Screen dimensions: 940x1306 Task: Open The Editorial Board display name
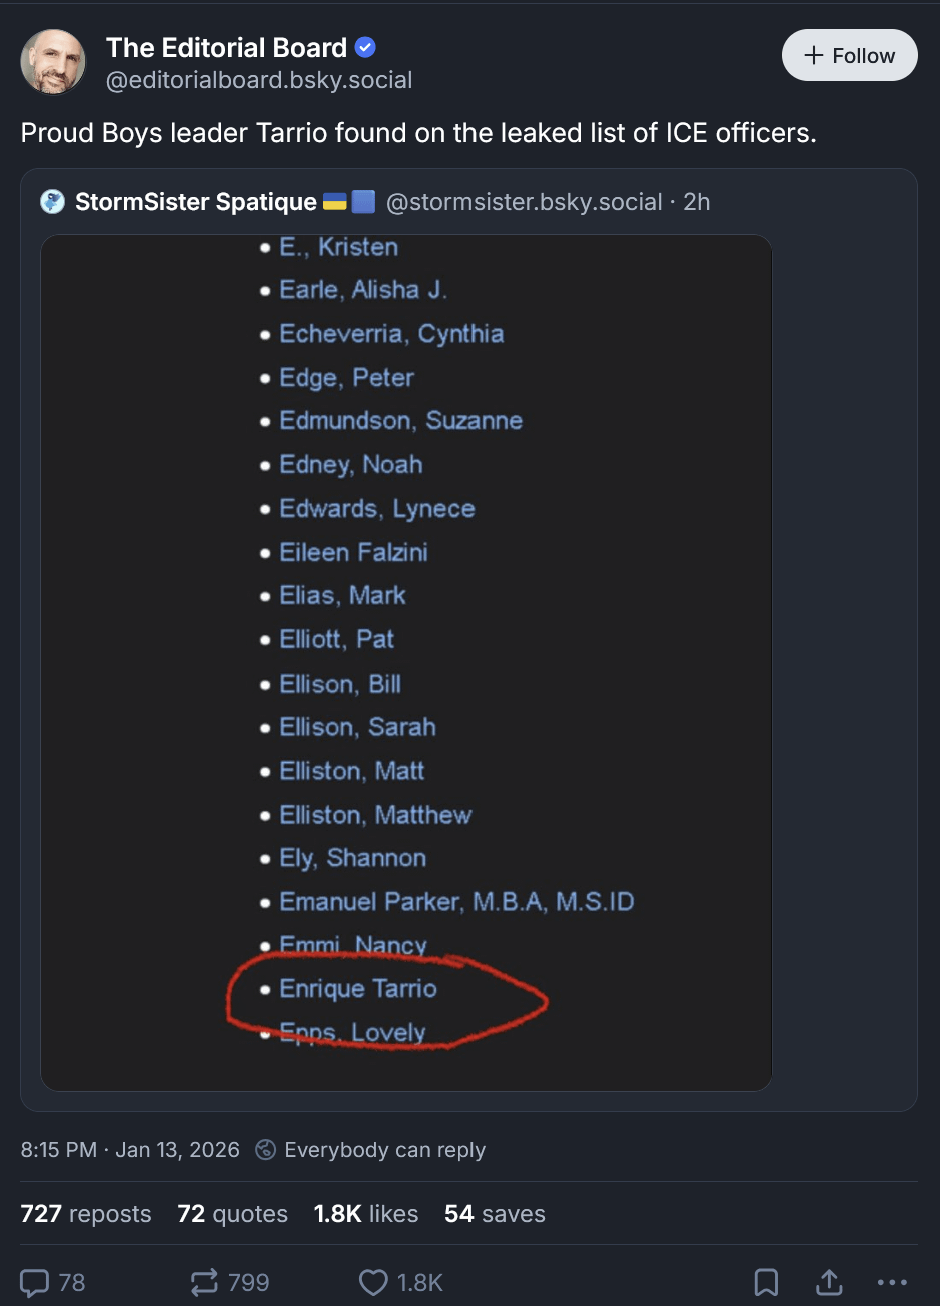click(226, 47)
